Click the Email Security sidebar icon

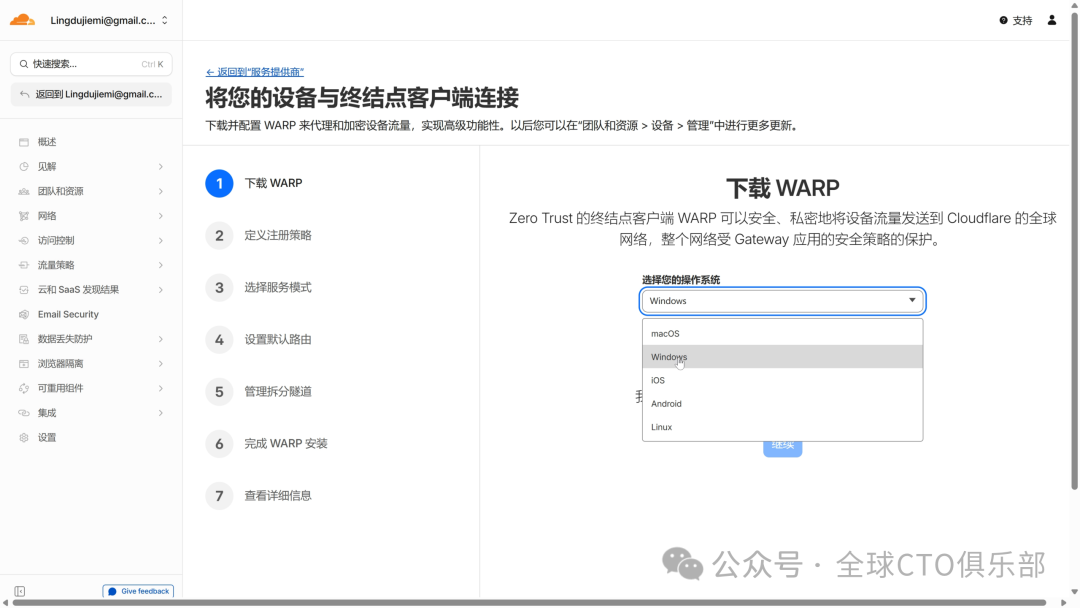click(x=24, y=315)
